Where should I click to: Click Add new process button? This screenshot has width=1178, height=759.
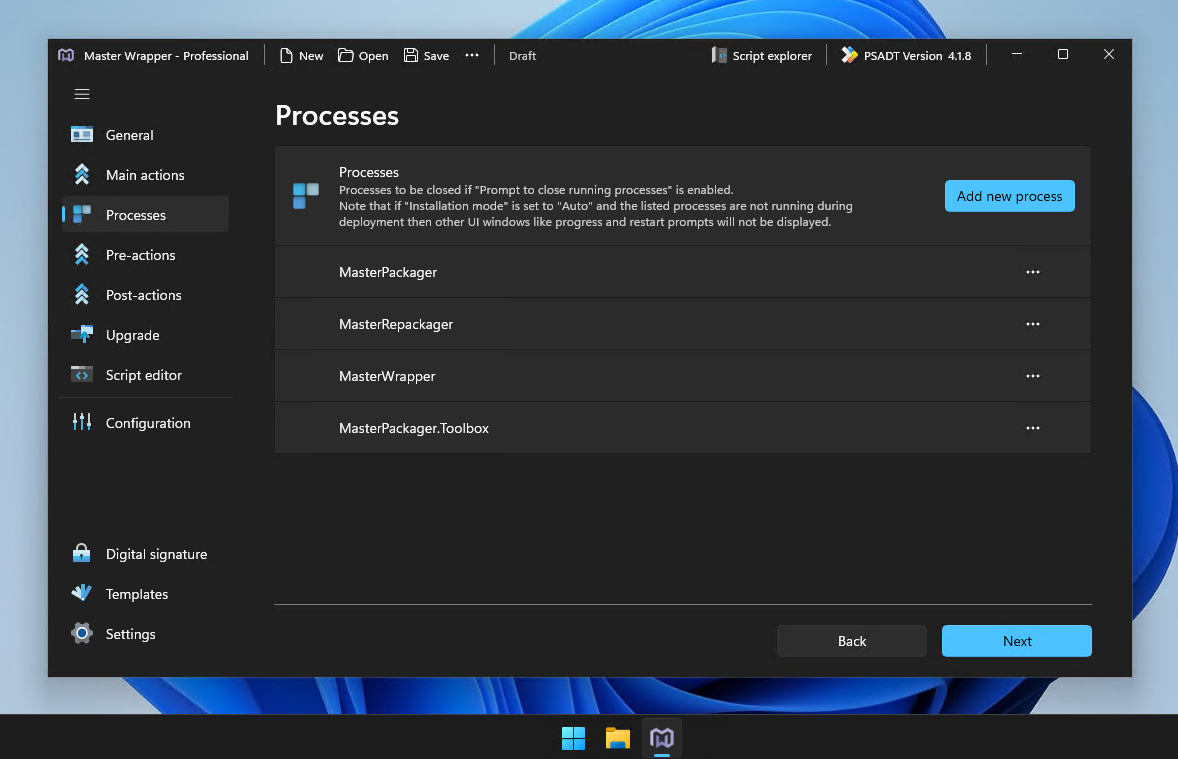(x=1009, y=196)
